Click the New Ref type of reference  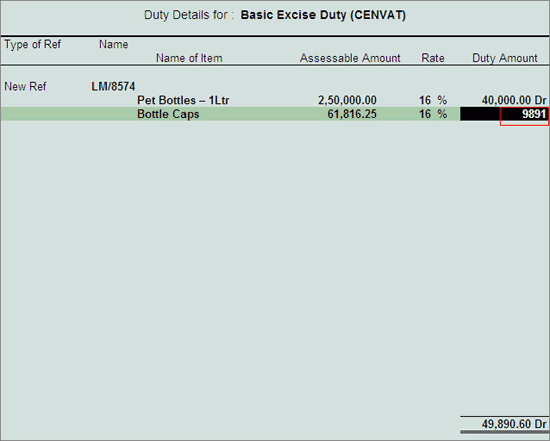click(25, 86)
